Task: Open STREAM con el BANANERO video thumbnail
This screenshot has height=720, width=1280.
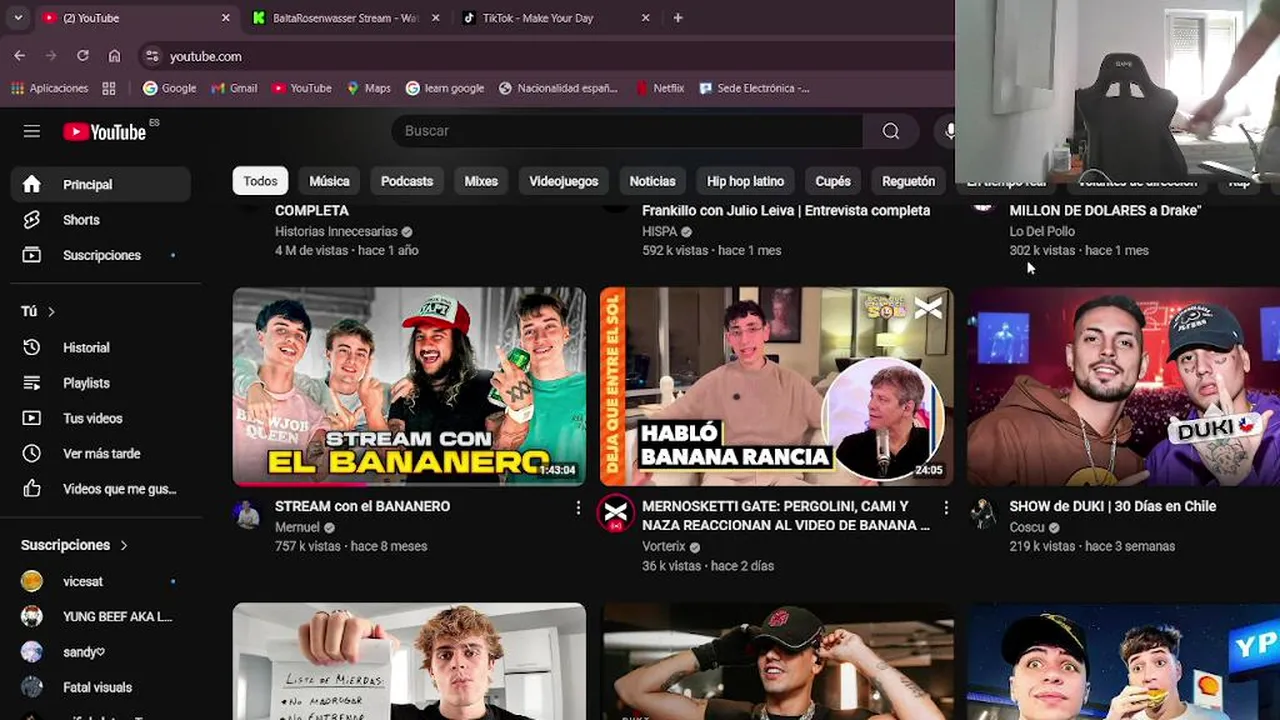Action: tap(409, 386)
